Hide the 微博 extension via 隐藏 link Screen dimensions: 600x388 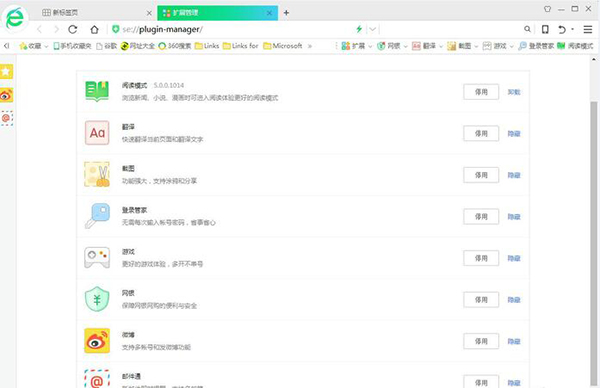514,341
